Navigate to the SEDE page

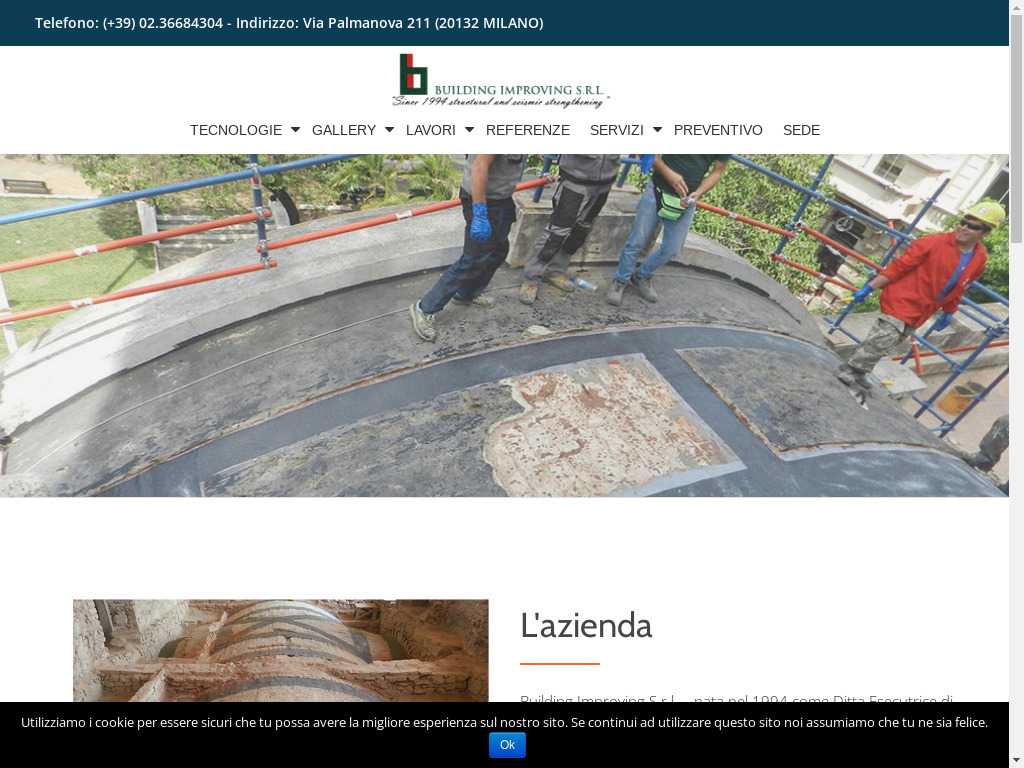(x=801, y=130)
